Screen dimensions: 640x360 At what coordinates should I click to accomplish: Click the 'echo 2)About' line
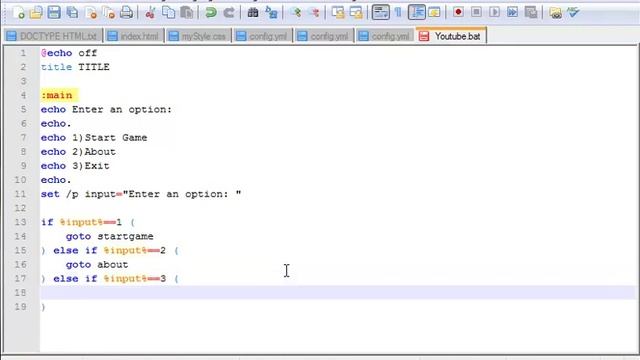[78, 152]
